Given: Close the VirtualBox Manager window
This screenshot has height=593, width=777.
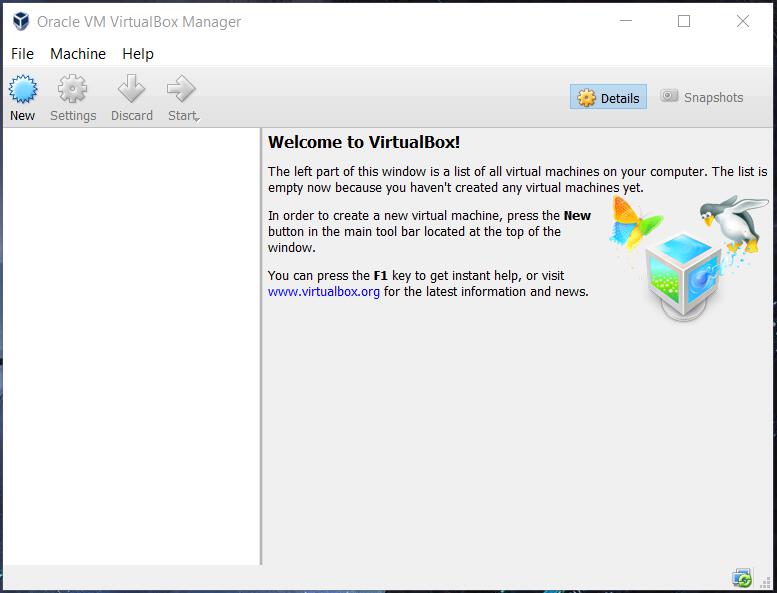Looking at the screenshot, I should click(x=742, y=21).
